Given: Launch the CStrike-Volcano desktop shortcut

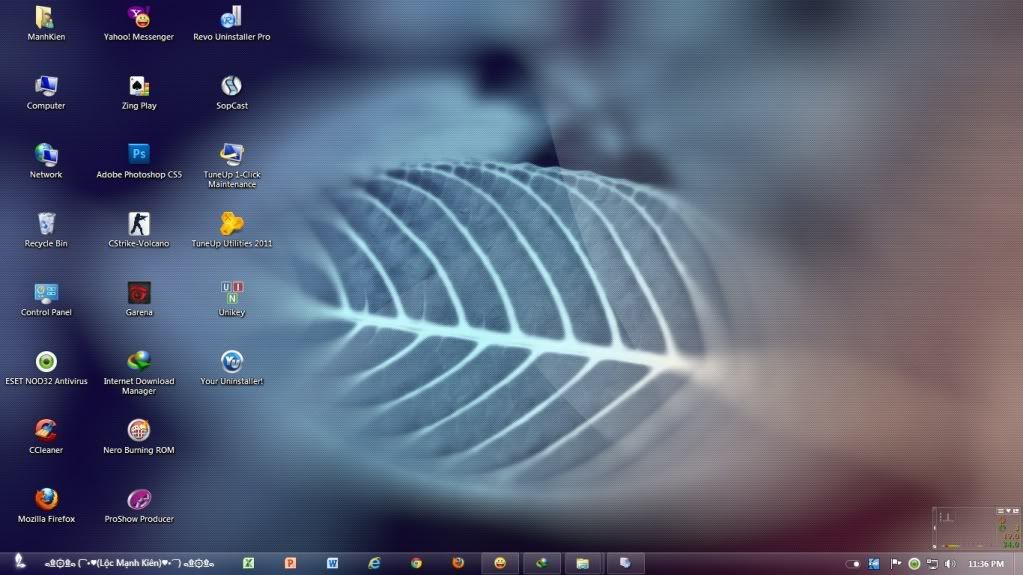Looking at the screenshot, I should tap(138, 230).
